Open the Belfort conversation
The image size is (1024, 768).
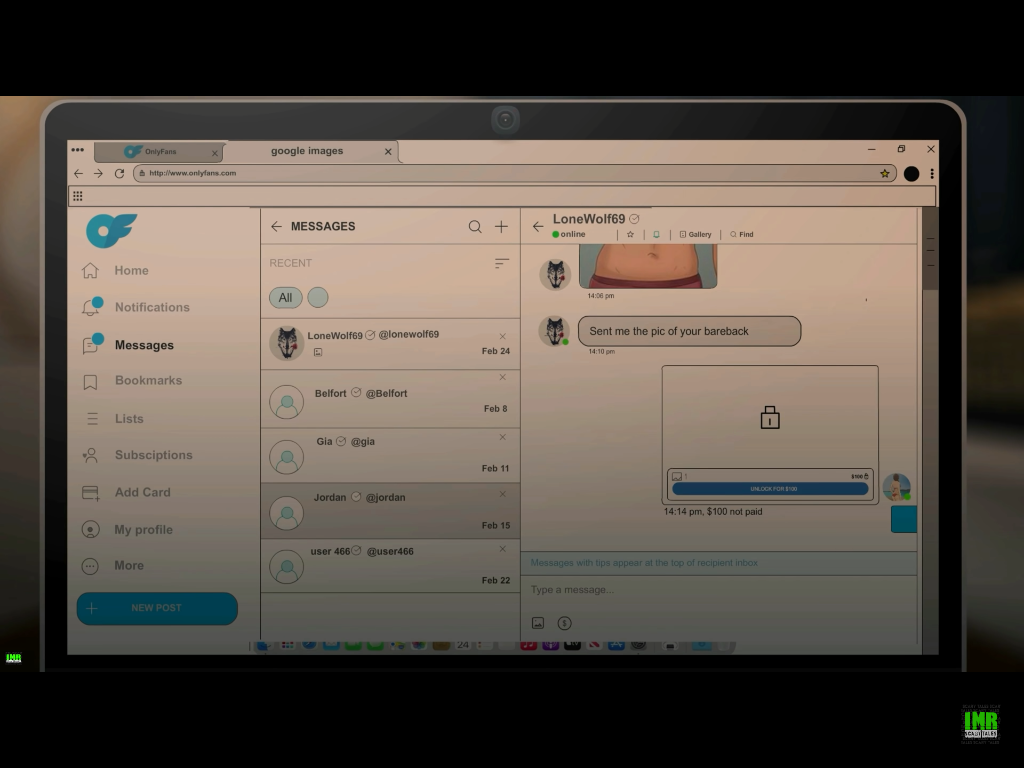[x=391, y=399]
